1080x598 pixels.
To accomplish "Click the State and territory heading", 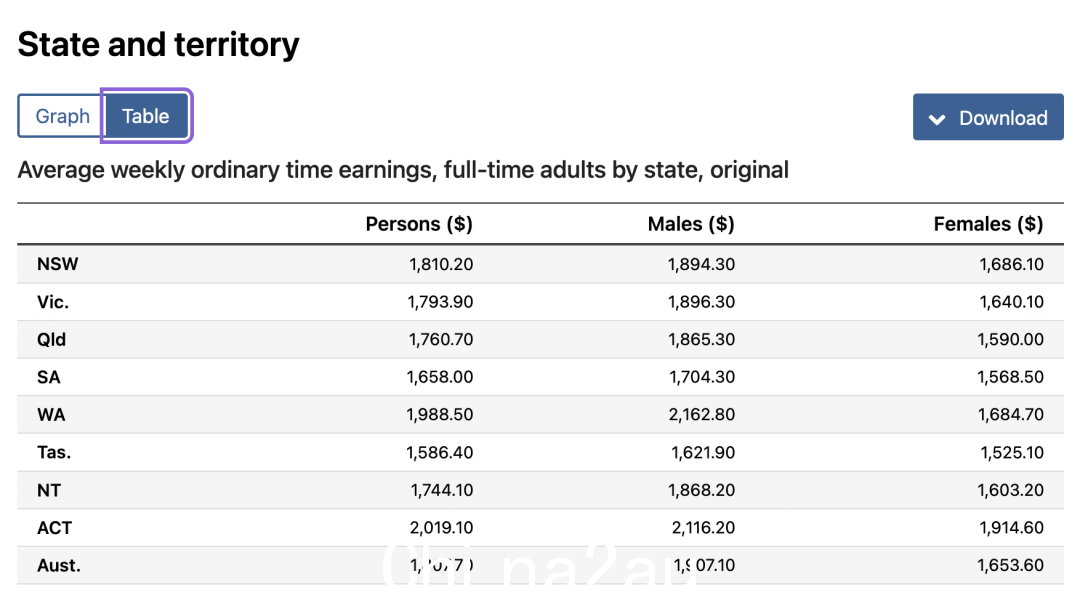I will pos(158,45).
